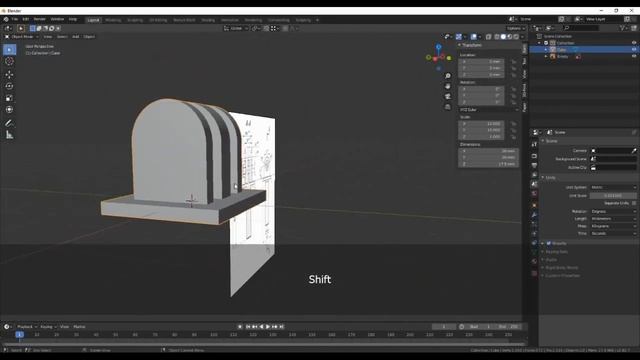
Task: Open the Rotation Degrees dropdown
Action: 613,211
